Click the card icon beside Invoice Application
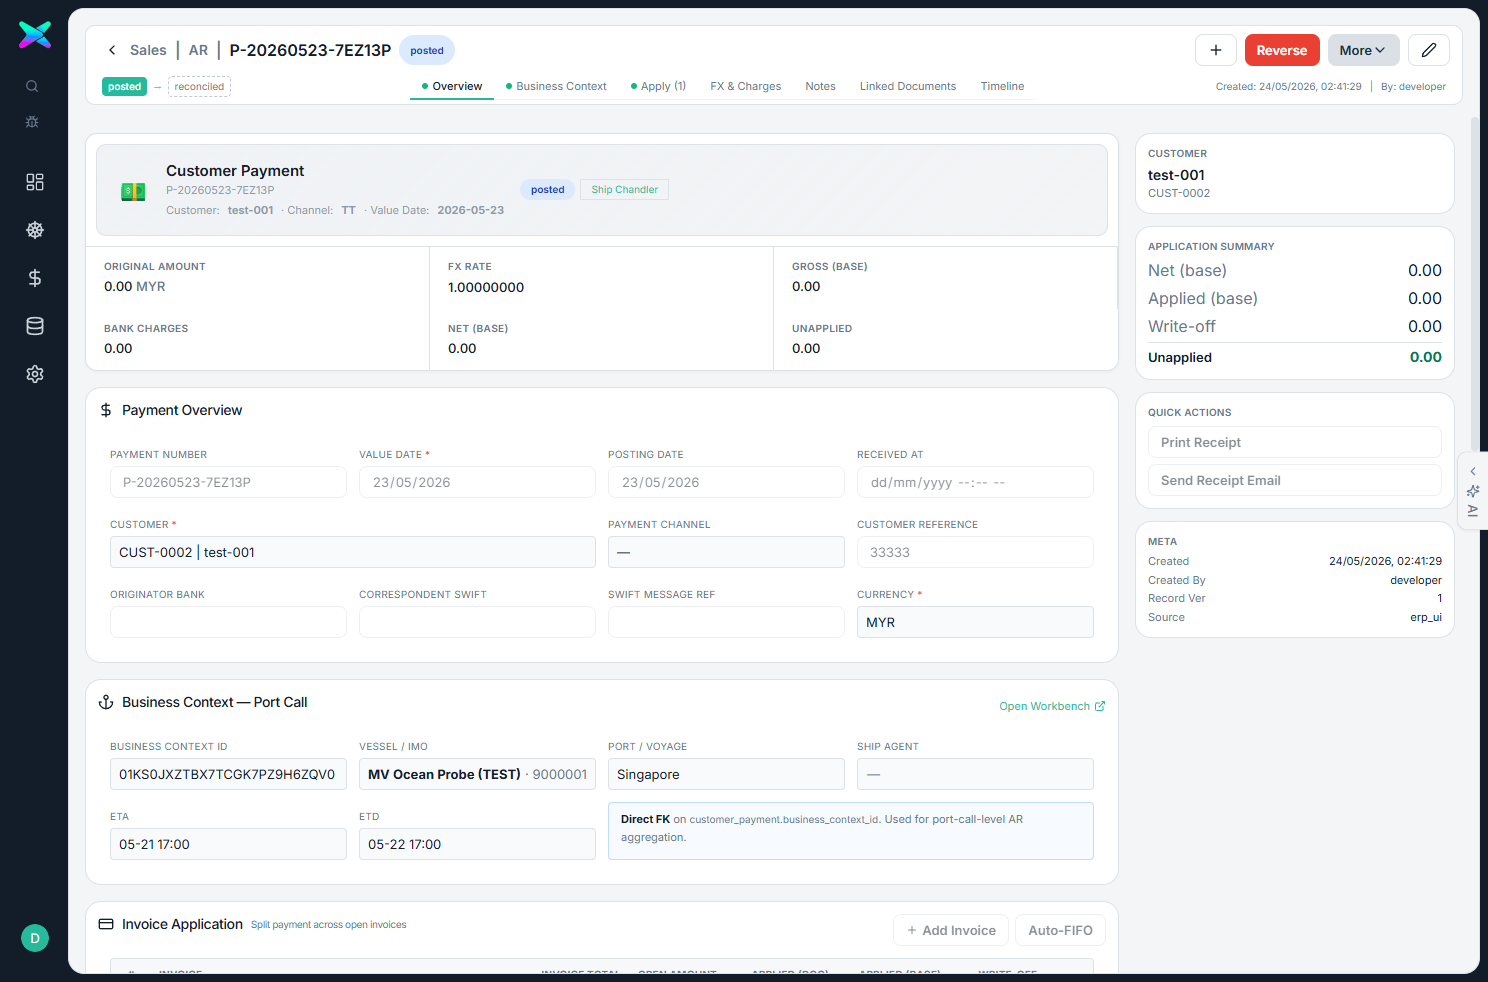 [x=106, y=924]
